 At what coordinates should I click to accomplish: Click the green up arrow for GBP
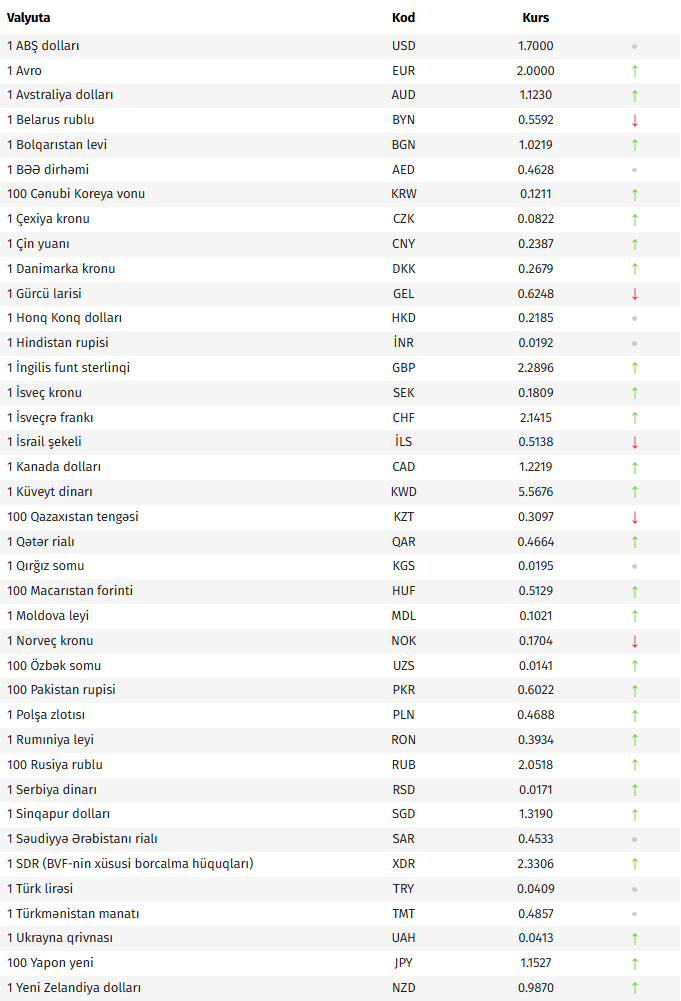(634, 368)
